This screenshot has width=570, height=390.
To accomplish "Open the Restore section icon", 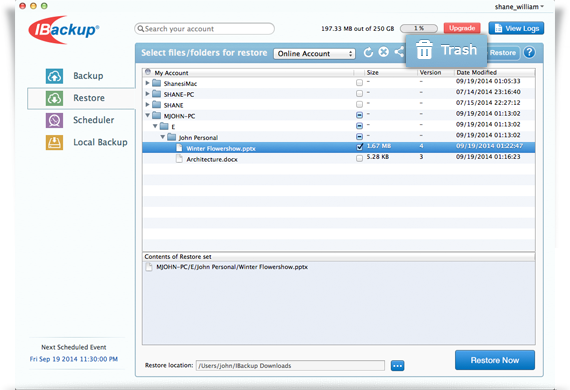I will tap(54, 98).
